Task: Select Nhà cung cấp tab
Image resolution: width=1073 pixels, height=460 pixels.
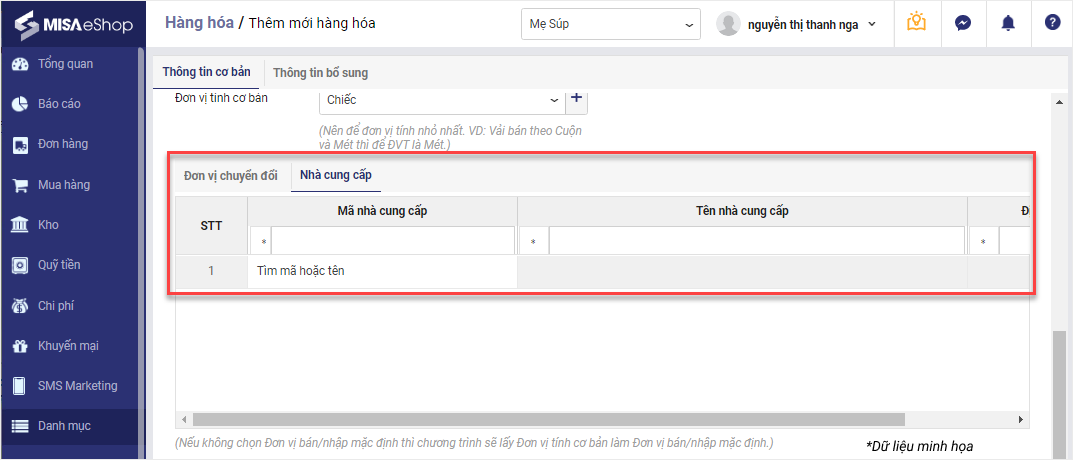Action: (x=336, y=175)
